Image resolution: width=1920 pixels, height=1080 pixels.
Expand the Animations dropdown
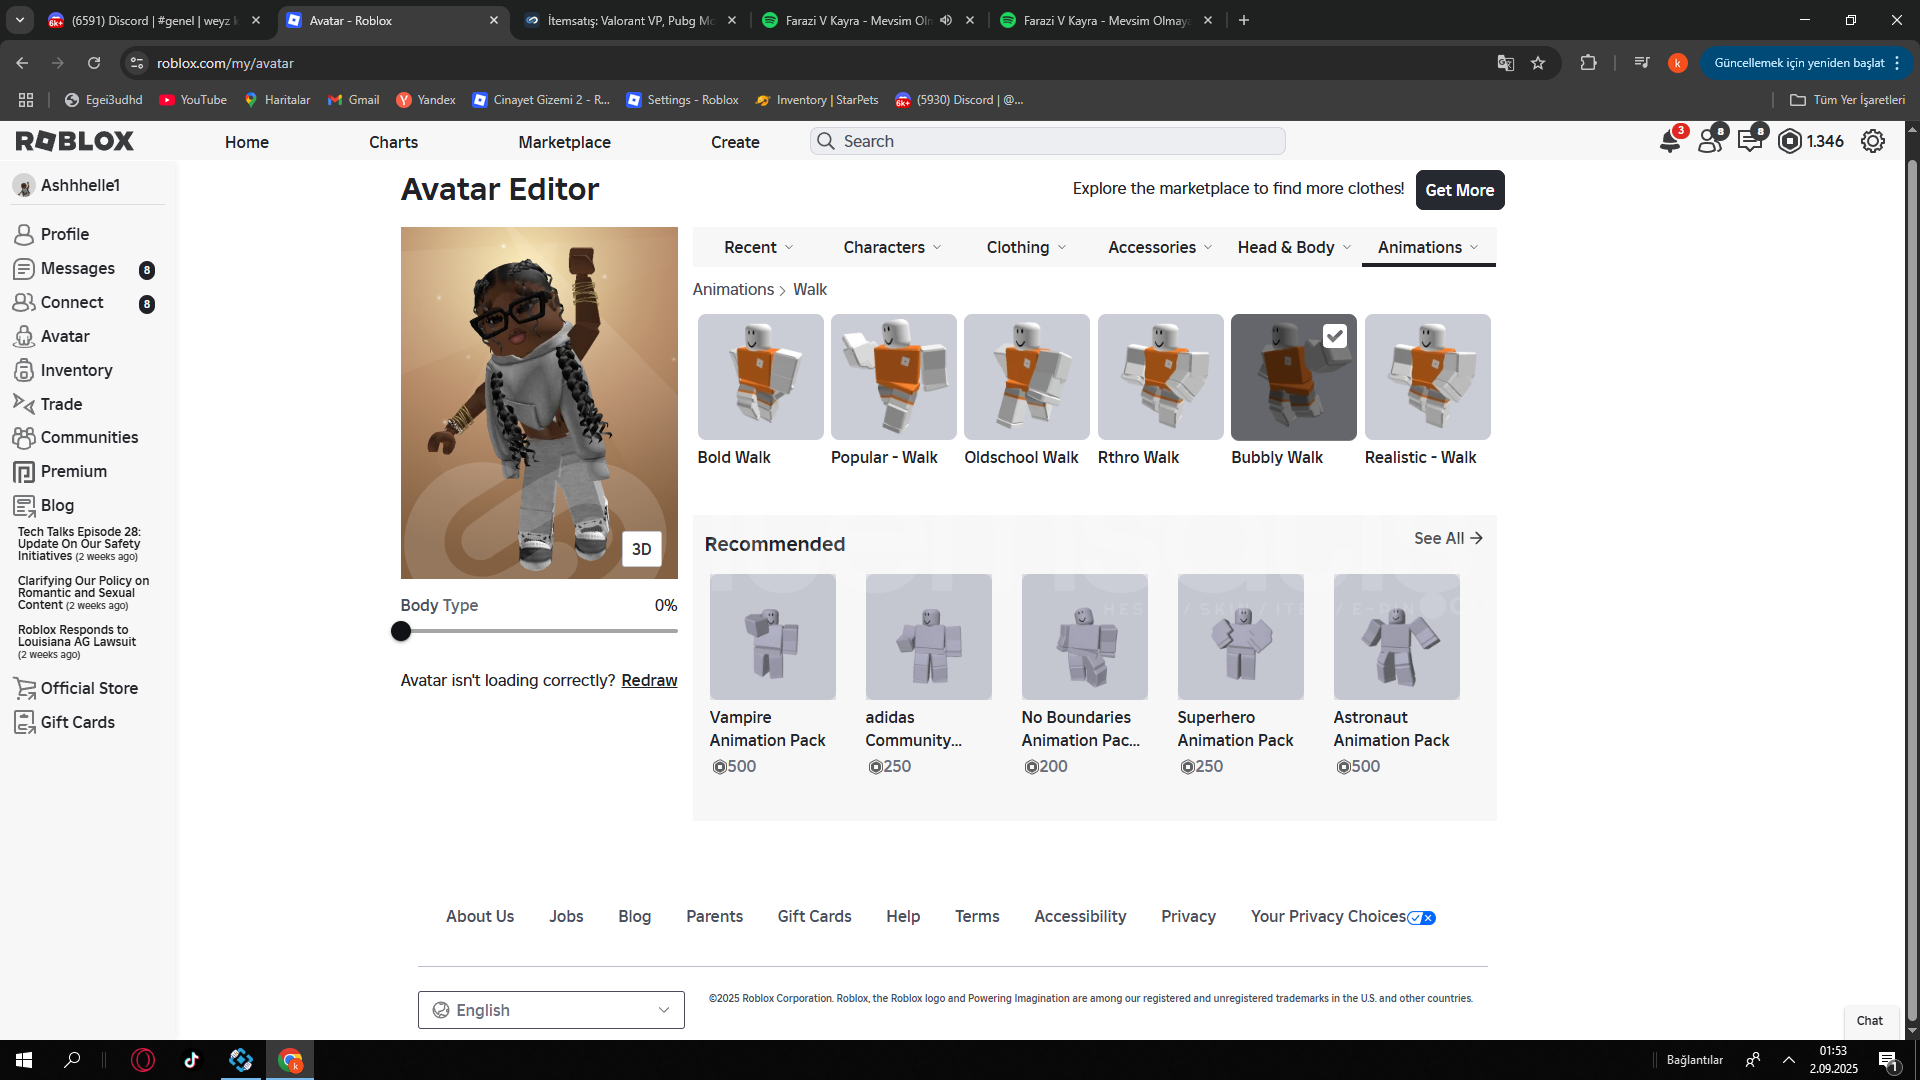(x=1428, y=247)
